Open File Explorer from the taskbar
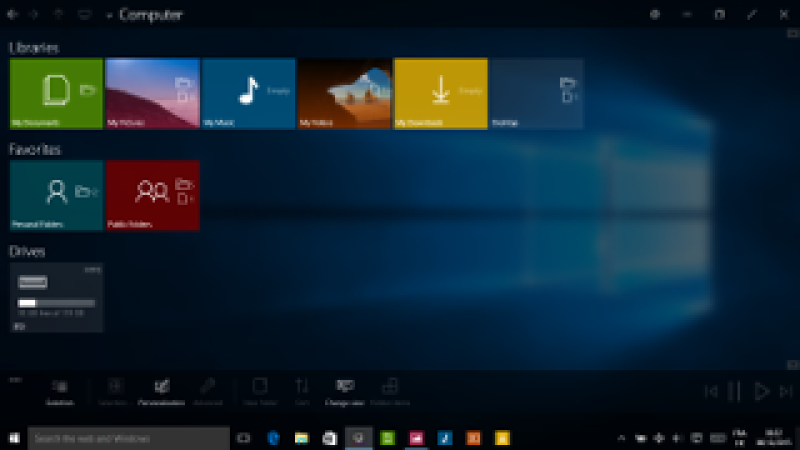Screen dimensions: 800x450 pyautogui.click(x=302, y=438)
